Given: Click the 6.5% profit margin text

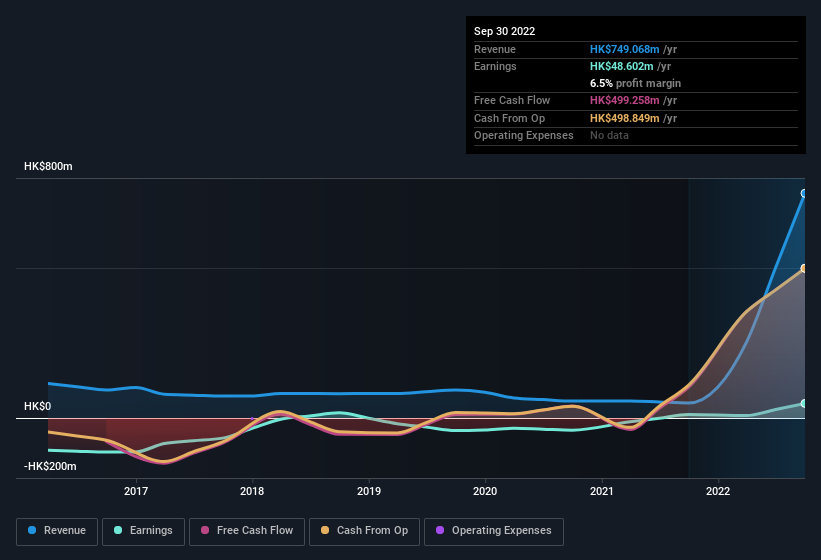Looking at the screenshot, I should click(635, 83).
